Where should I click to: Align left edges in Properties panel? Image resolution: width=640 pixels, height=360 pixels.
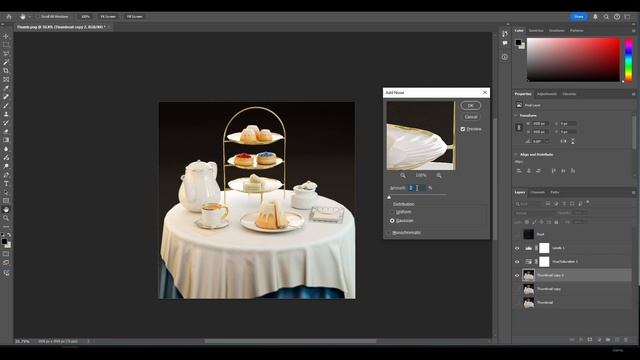coord(519,171)
